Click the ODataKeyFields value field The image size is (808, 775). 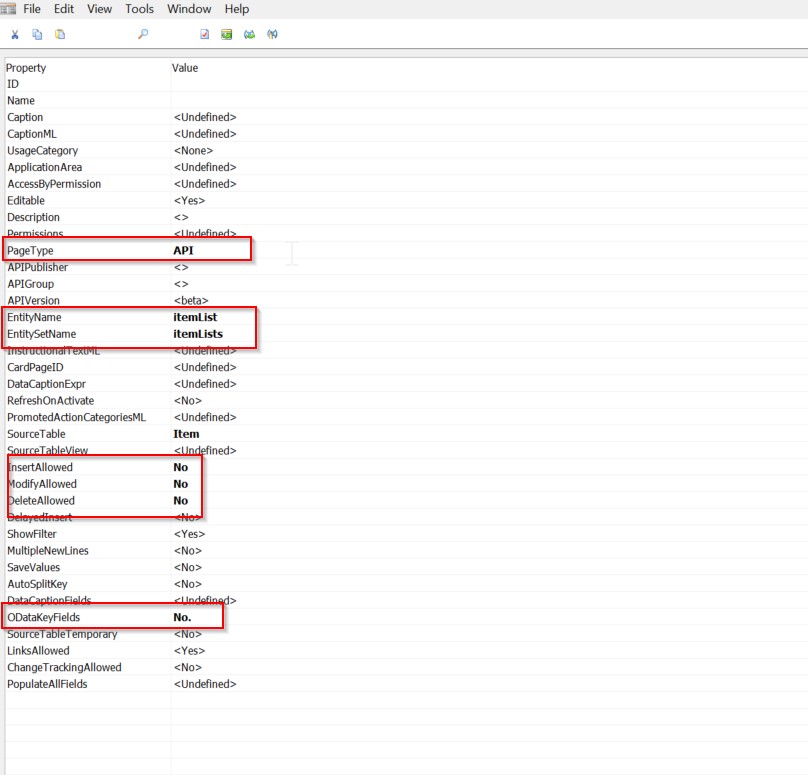click(182, 618)
